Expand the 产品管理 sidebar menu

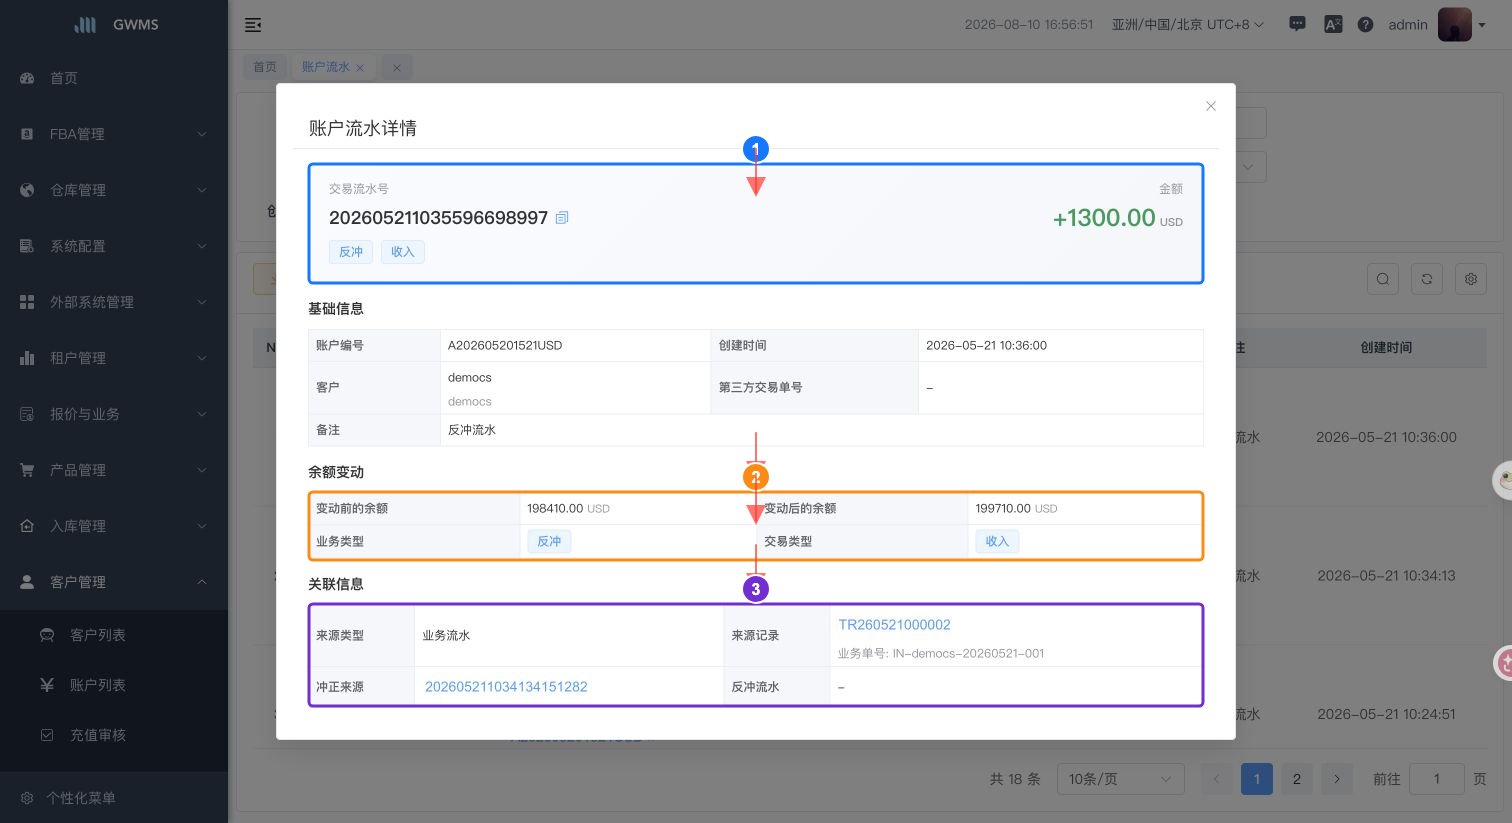tap(114, 470)
